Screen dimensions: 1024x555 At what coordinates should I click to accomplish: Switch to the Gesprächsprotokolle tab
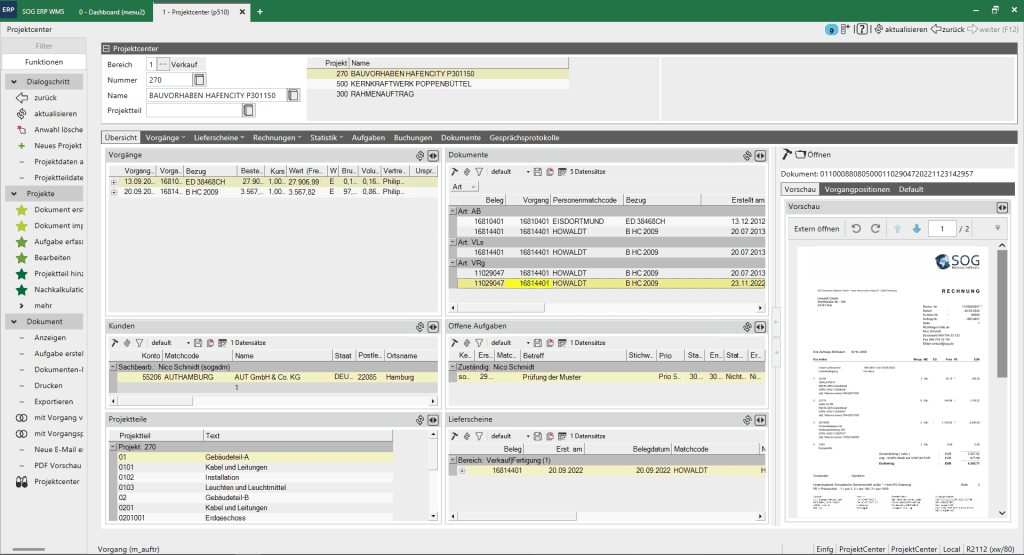tap(524, 138)
